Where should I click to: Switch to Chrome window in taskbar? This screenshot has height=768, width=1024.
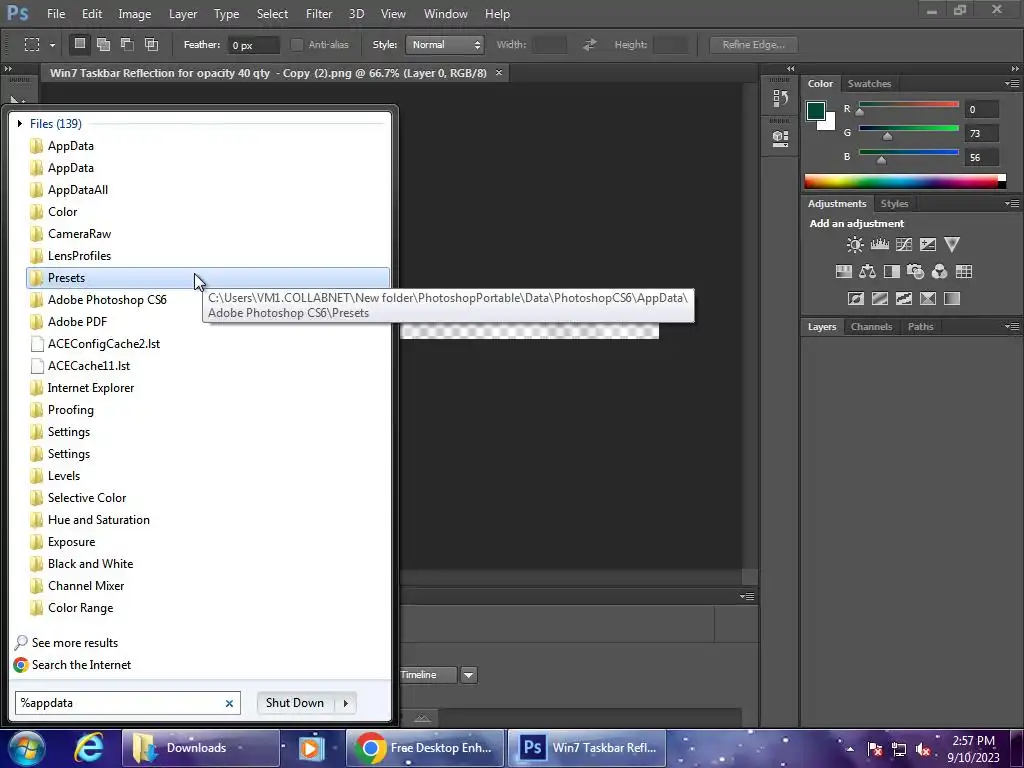[x=424, y=748]
